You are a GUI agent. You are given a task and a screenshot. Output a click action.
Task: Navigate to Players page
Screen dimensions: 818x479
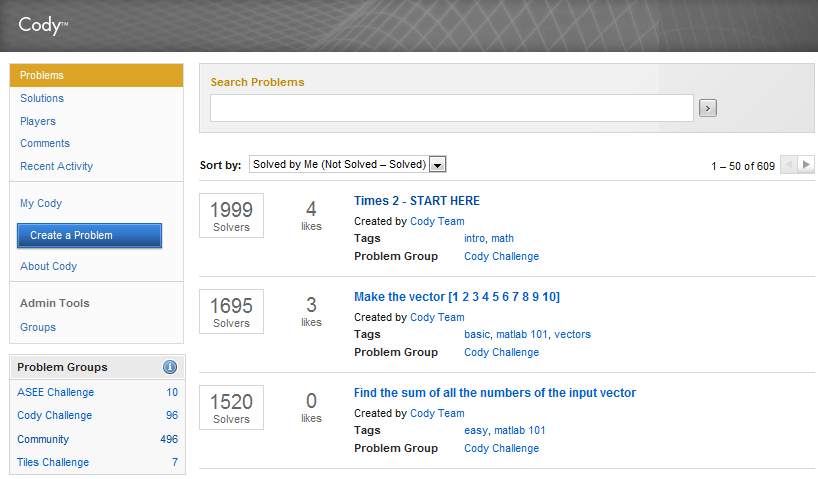point(38,121)
